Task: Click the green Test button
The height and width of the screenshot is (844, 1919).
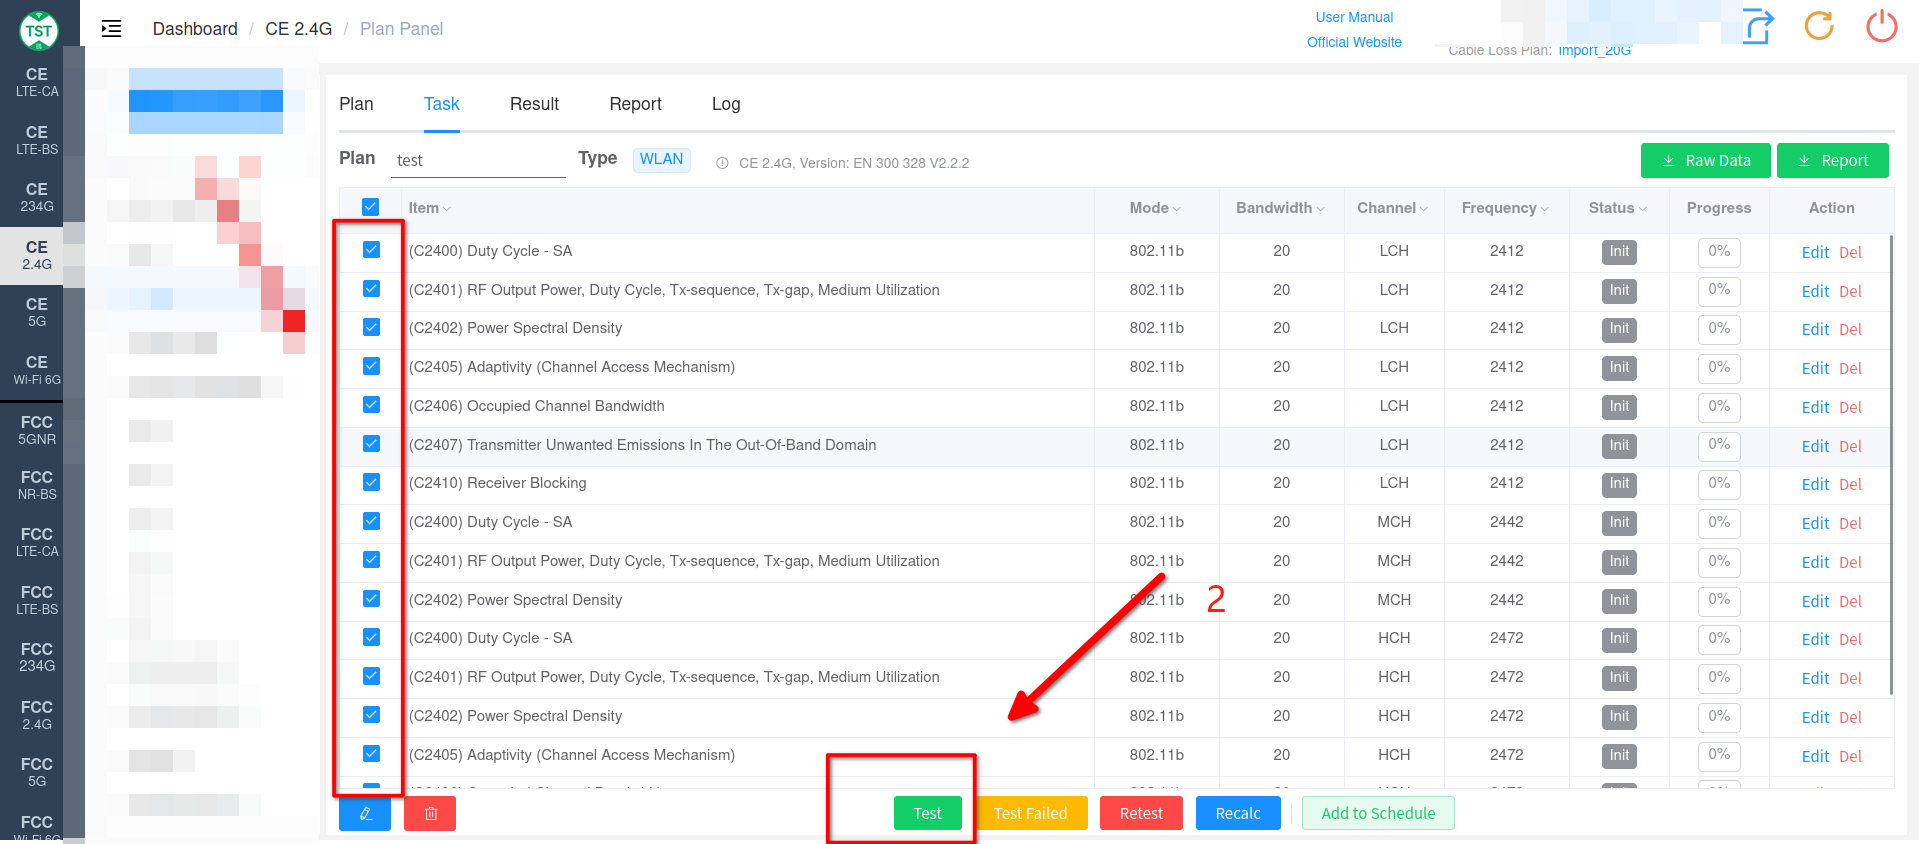Action: point(927,813)
